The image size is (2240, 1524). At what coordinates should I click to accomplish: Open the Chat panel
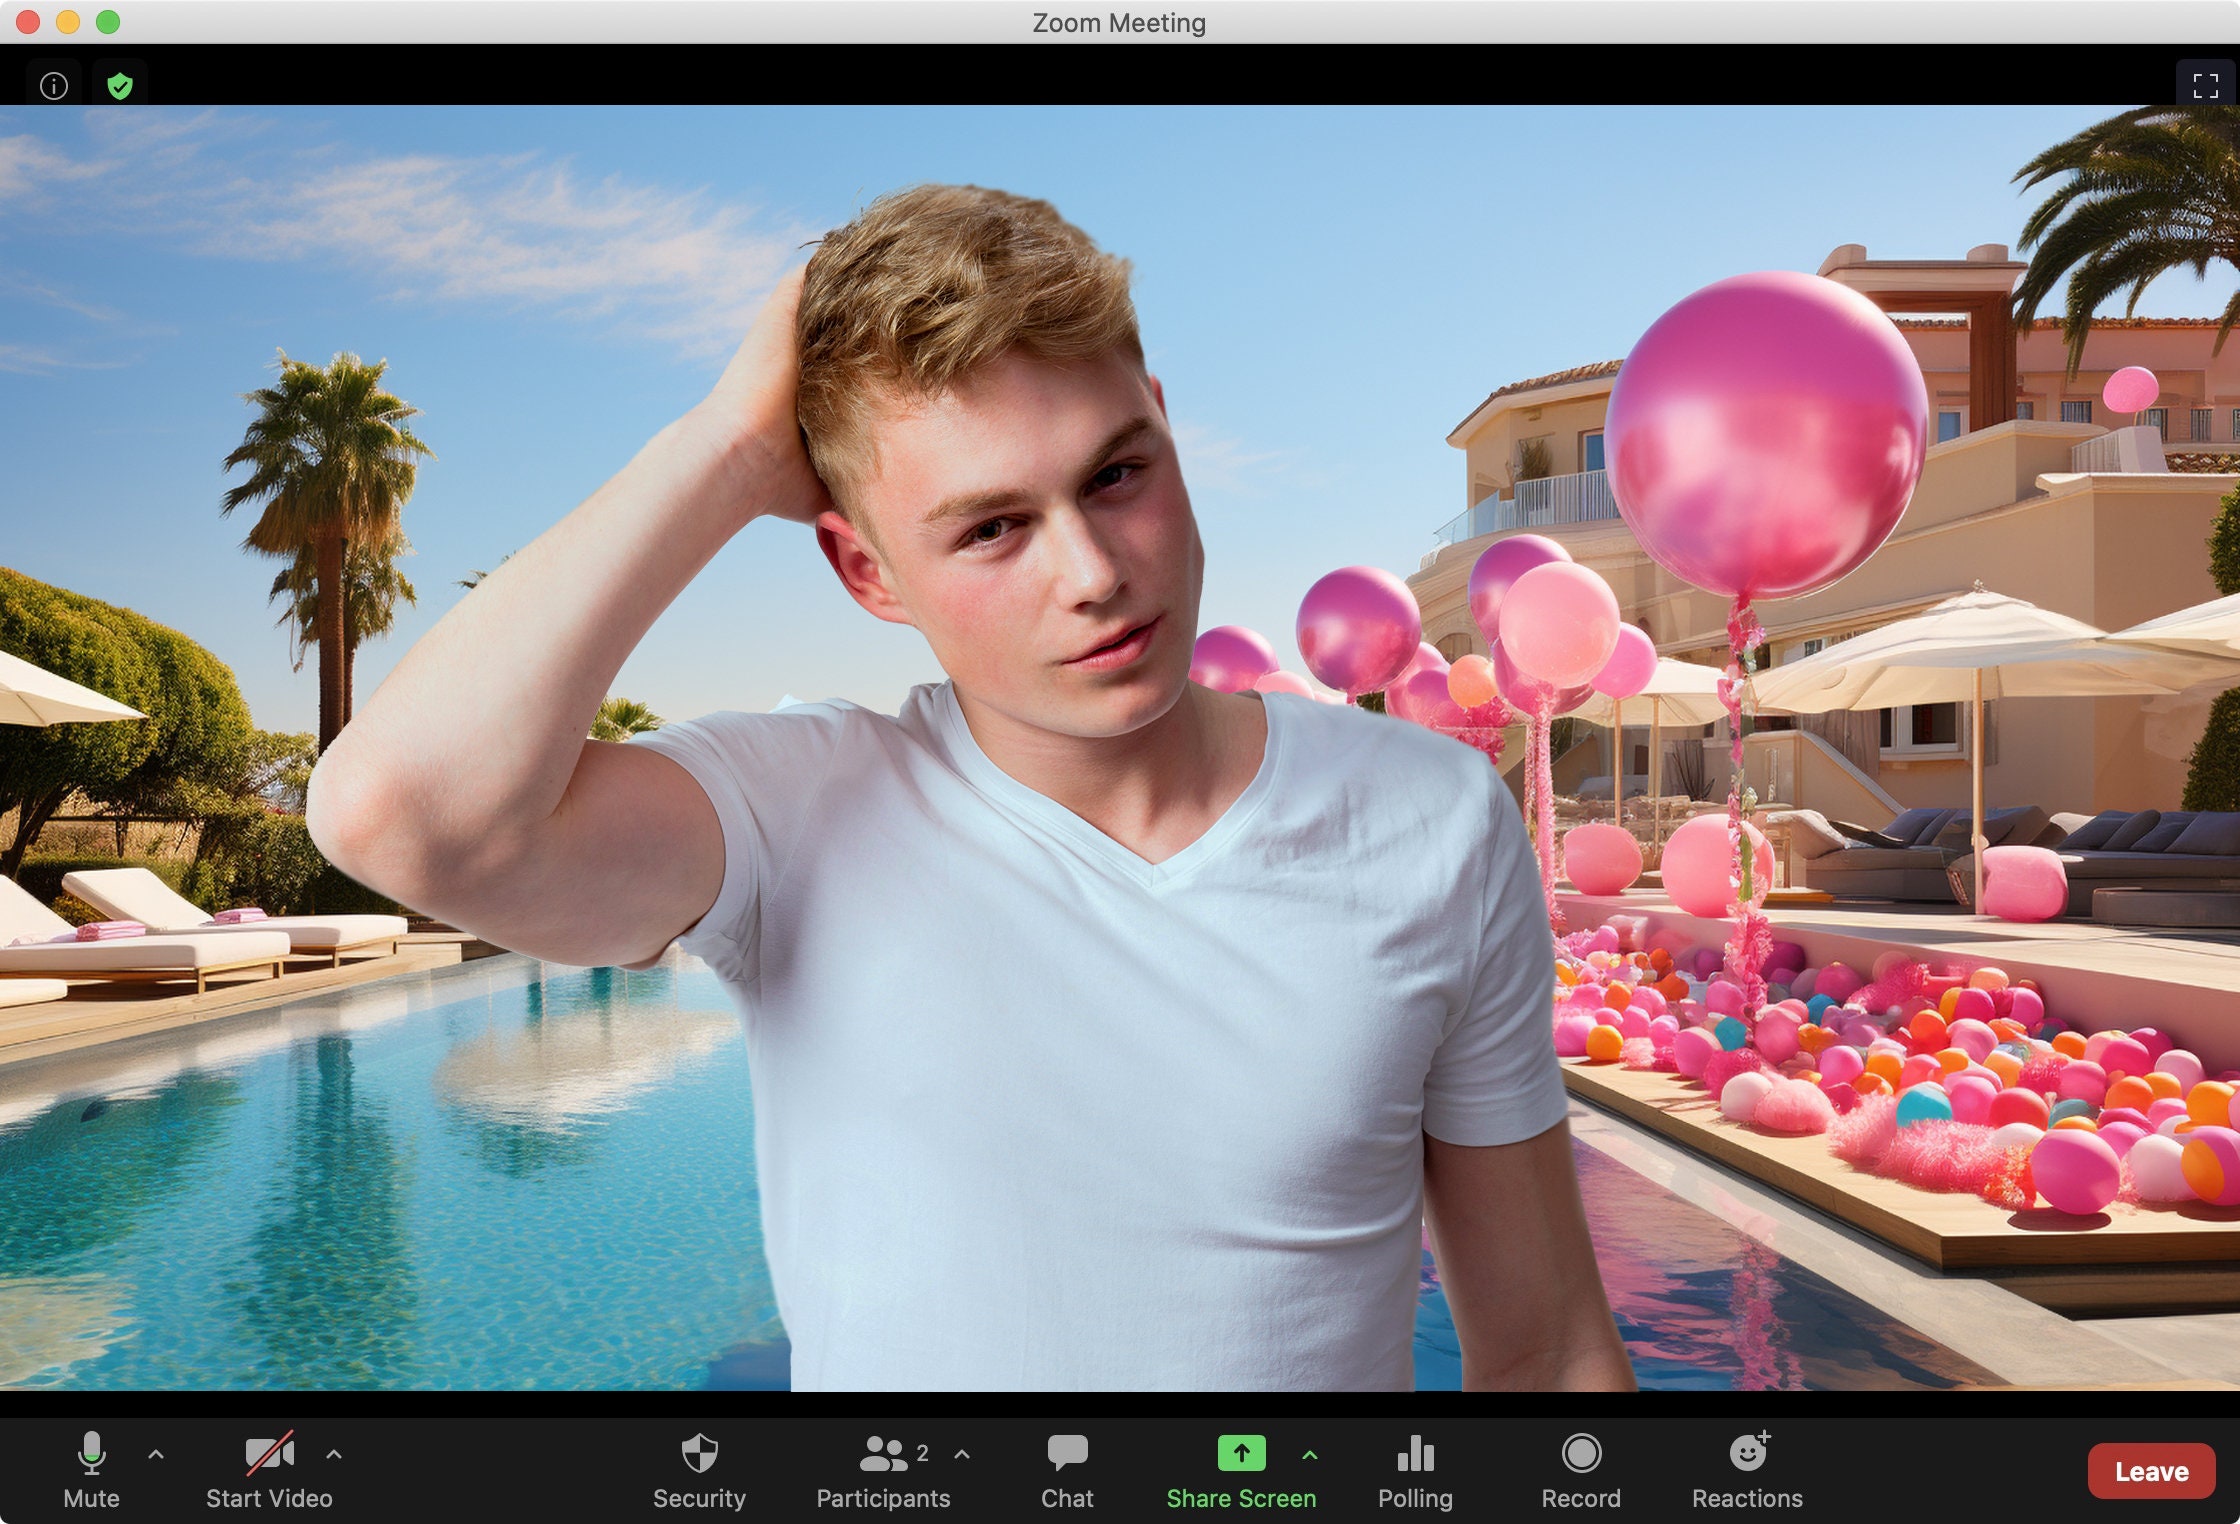point(1067,1468)
